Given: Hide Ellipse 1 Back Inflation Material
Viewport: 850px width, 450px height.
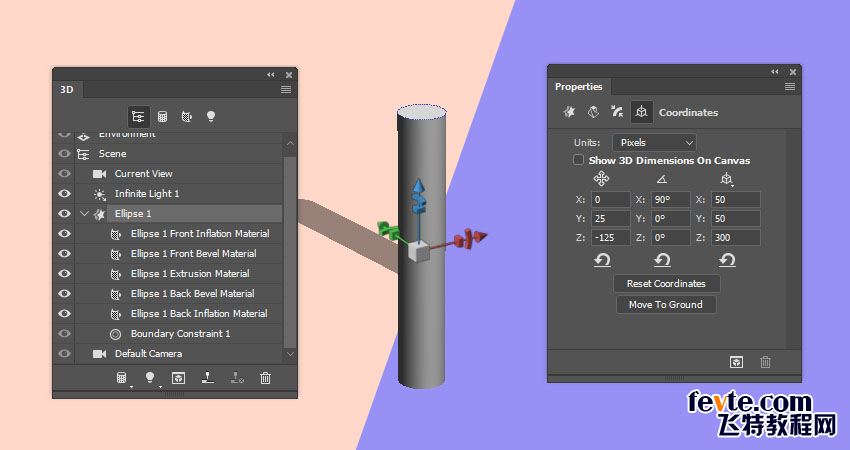Looking at the screenshot, I should point(64,313).
